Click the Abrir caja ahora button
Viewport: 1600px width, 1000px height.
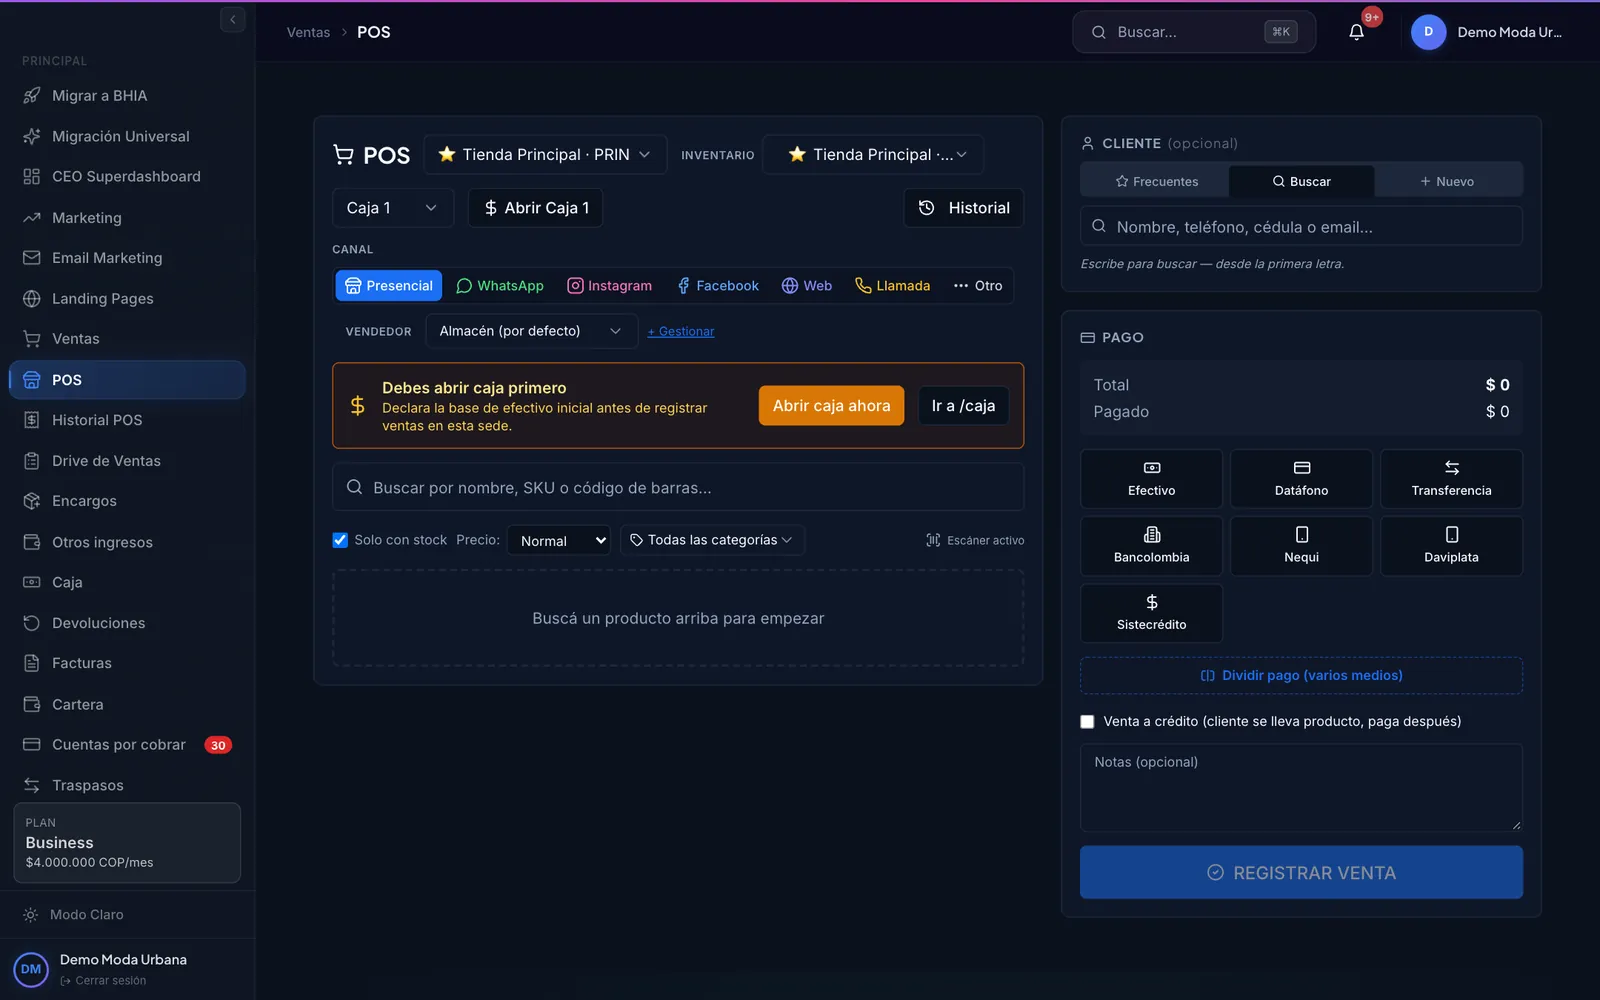[831, 406]
